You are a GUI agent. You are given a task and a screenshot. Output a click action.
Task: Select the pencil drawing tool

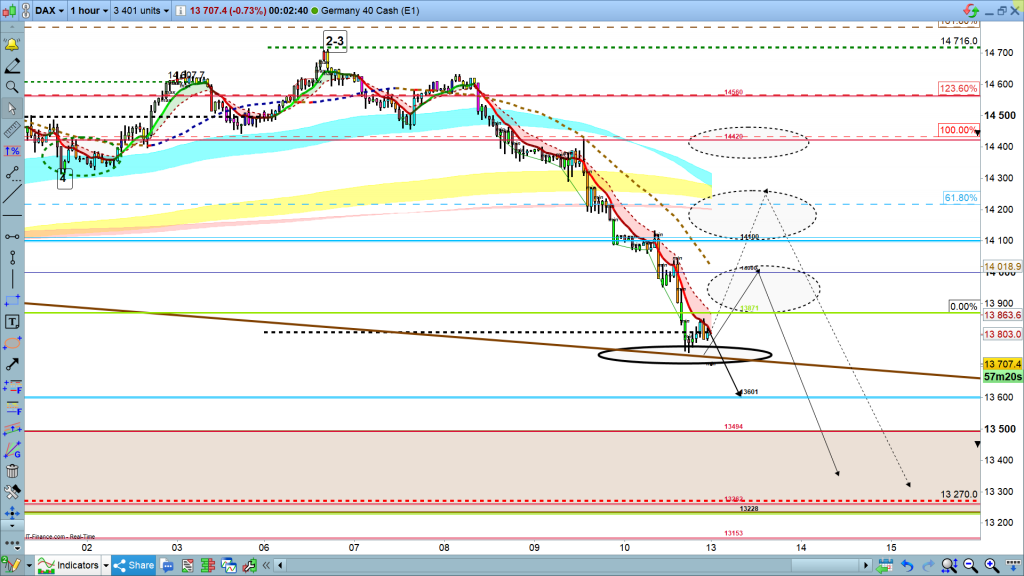pos(12,67)
